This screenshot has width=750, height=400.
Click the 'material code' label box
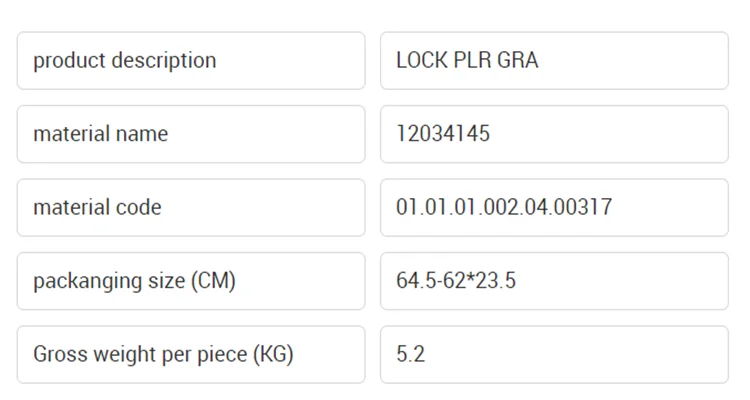coord(190,208)
